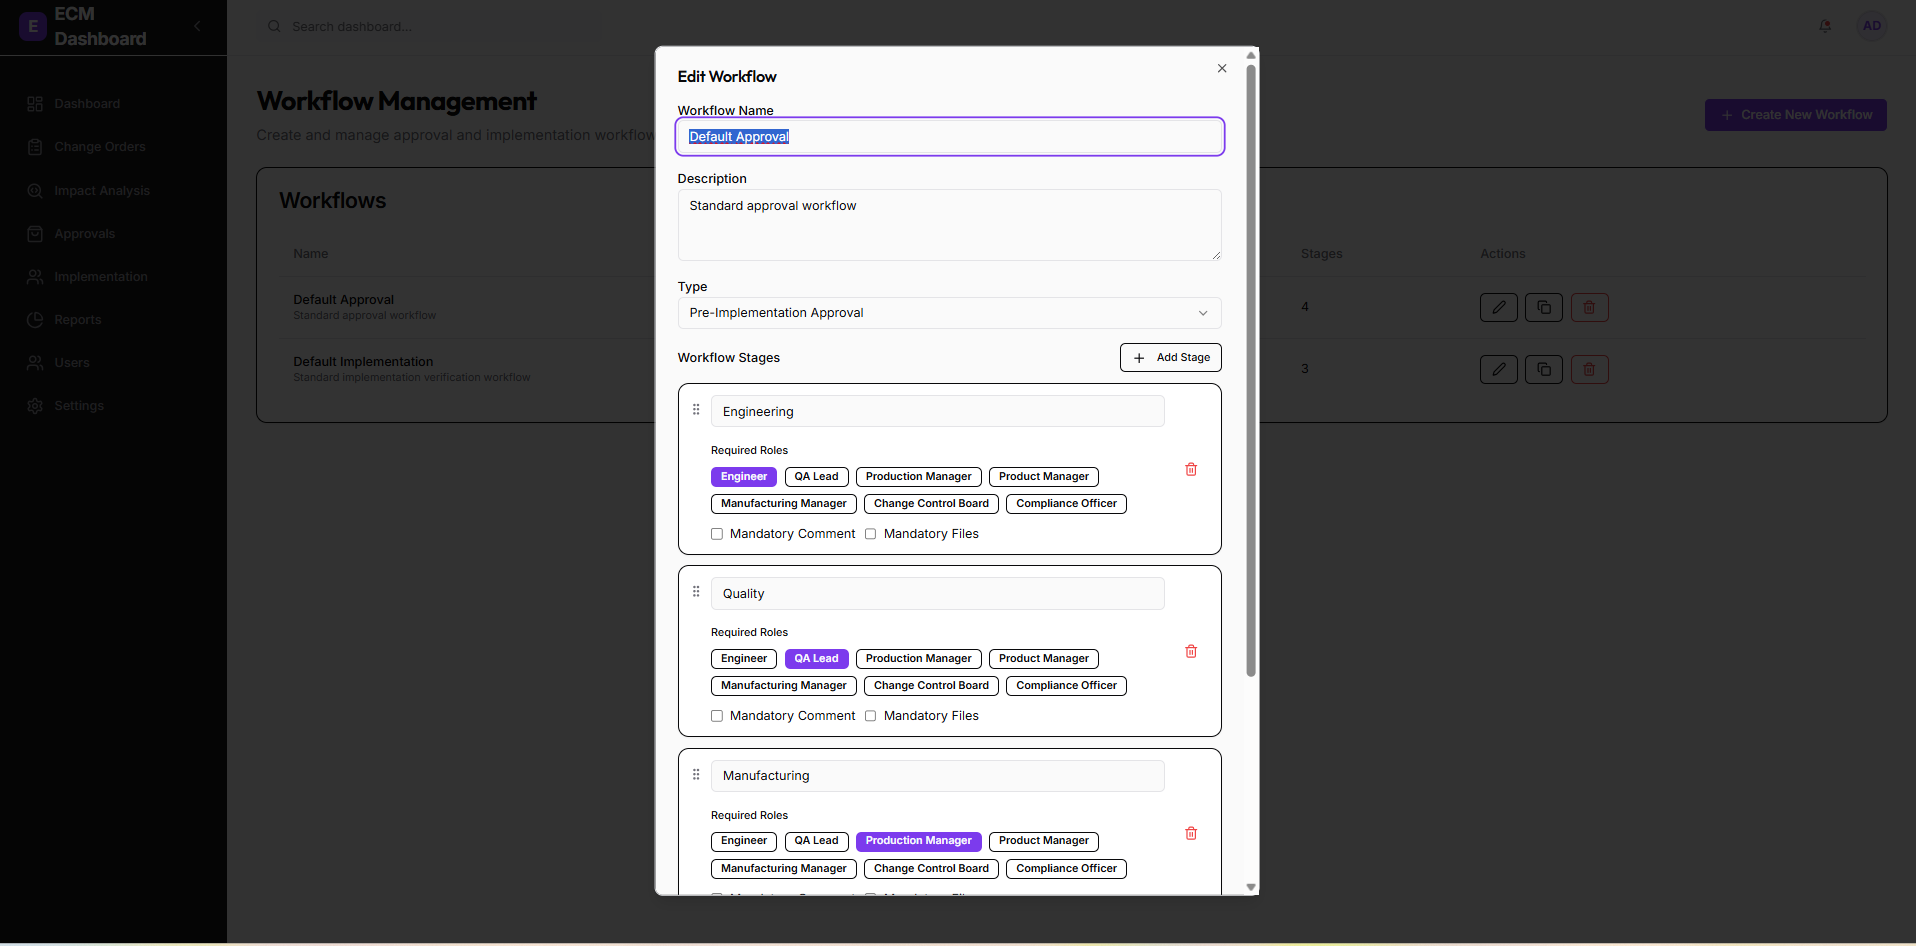The image size is (1916, 946).
Task: Click the Create New Workflow button
Action: click(x=1794, y=114)
